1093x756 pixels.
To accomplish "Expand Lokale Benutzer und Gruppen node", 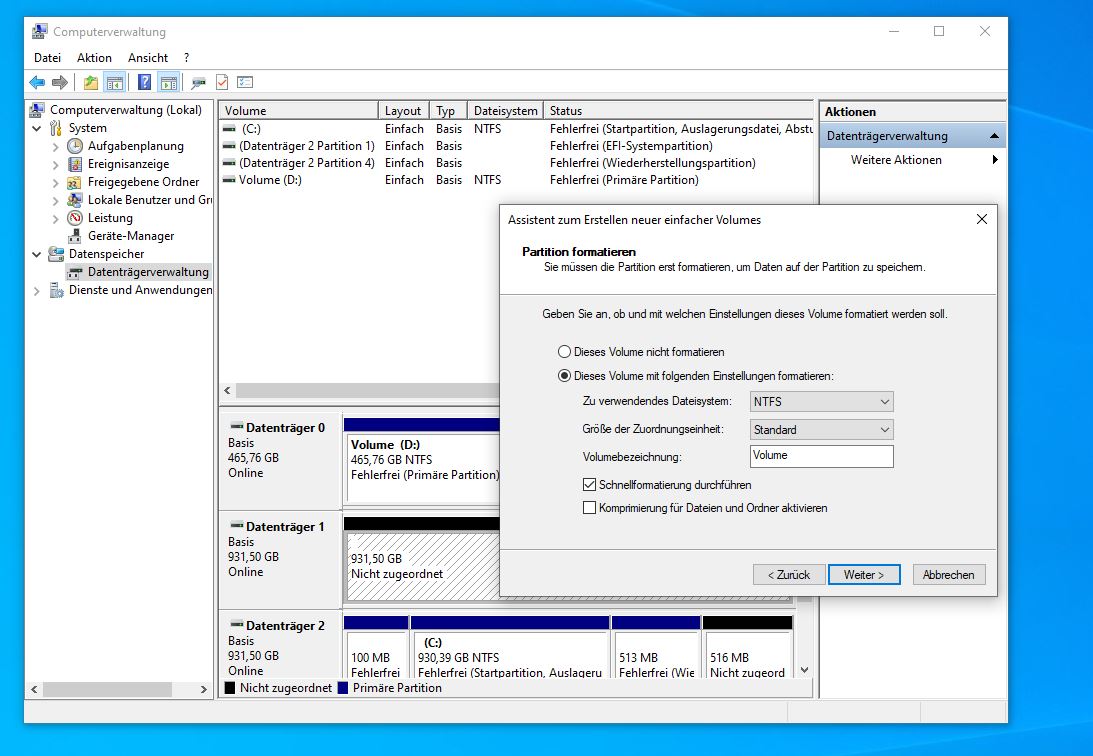I will (x=56, y=201).
